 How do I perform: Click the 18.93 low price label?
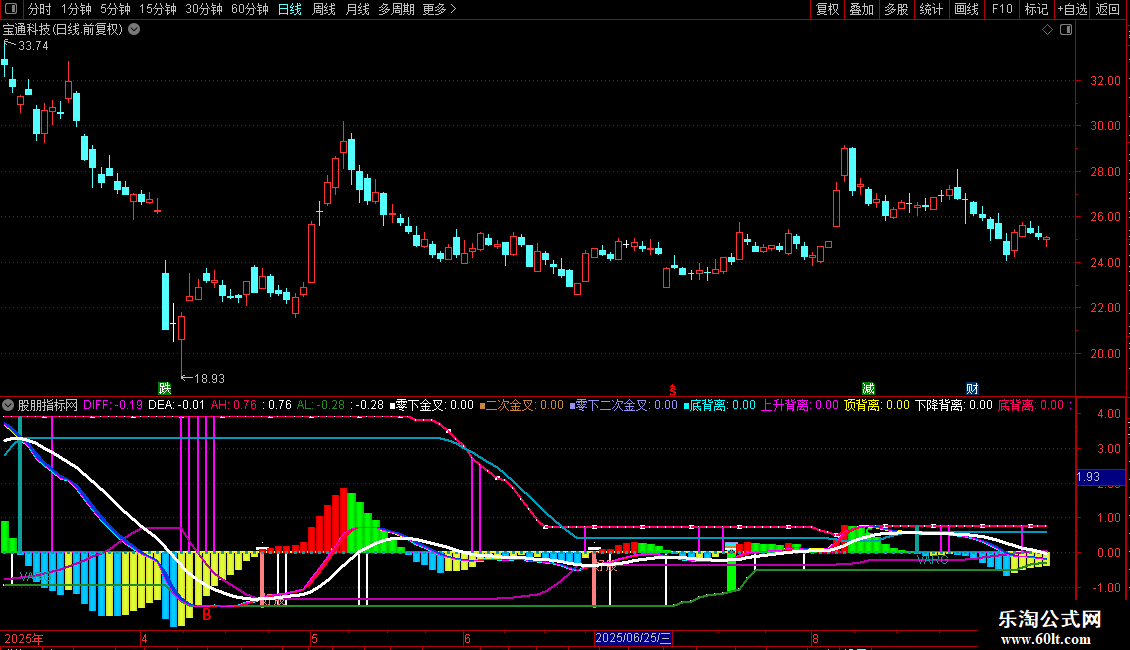pos(210,379)
